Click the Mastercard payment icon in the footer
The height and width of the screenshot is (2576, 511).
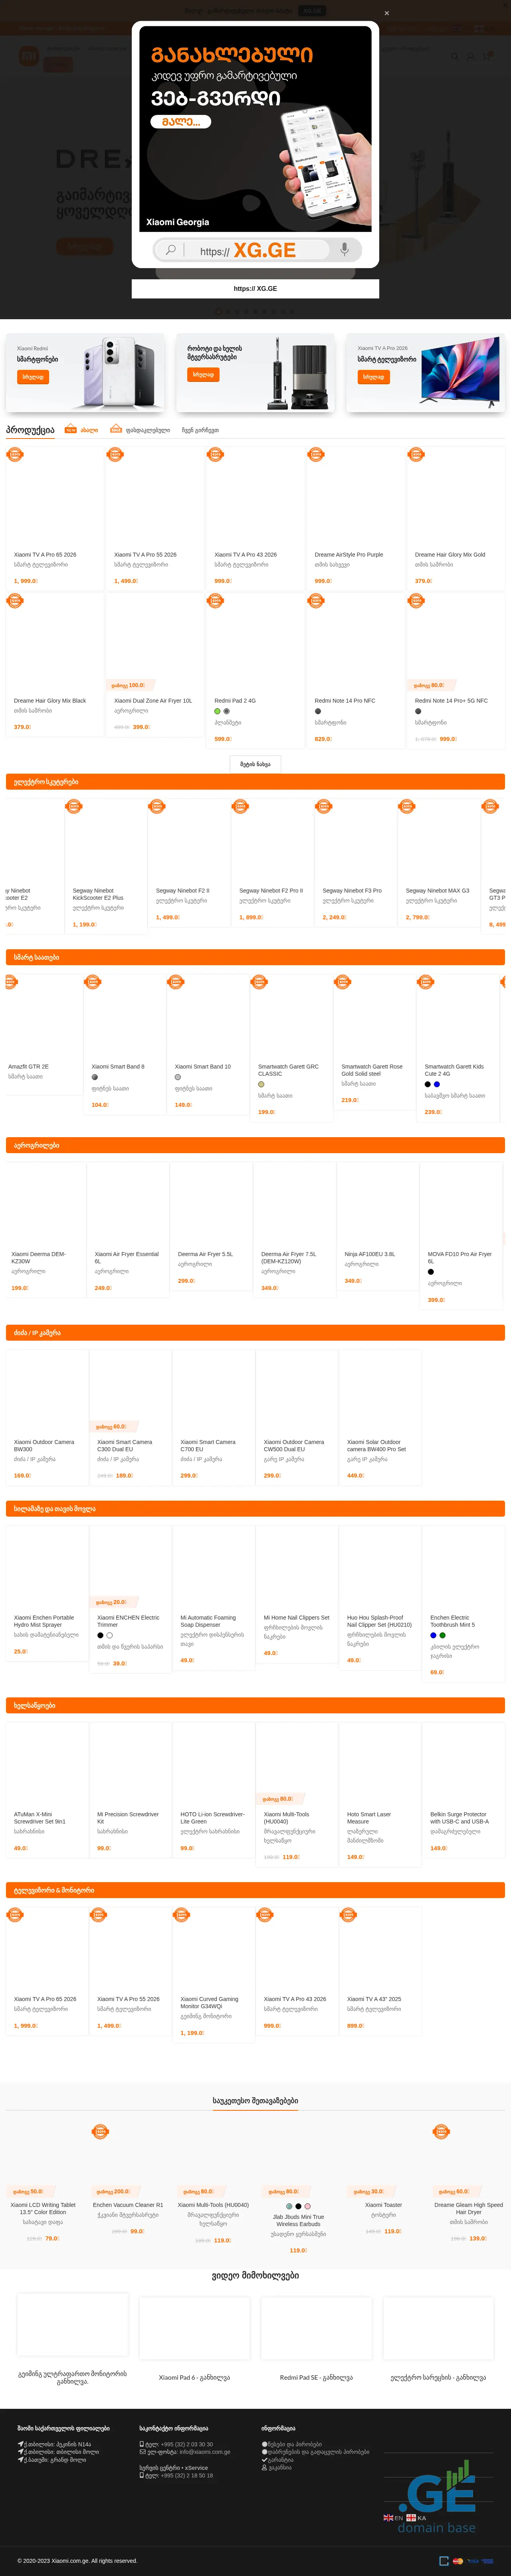tap(457, 2561)
